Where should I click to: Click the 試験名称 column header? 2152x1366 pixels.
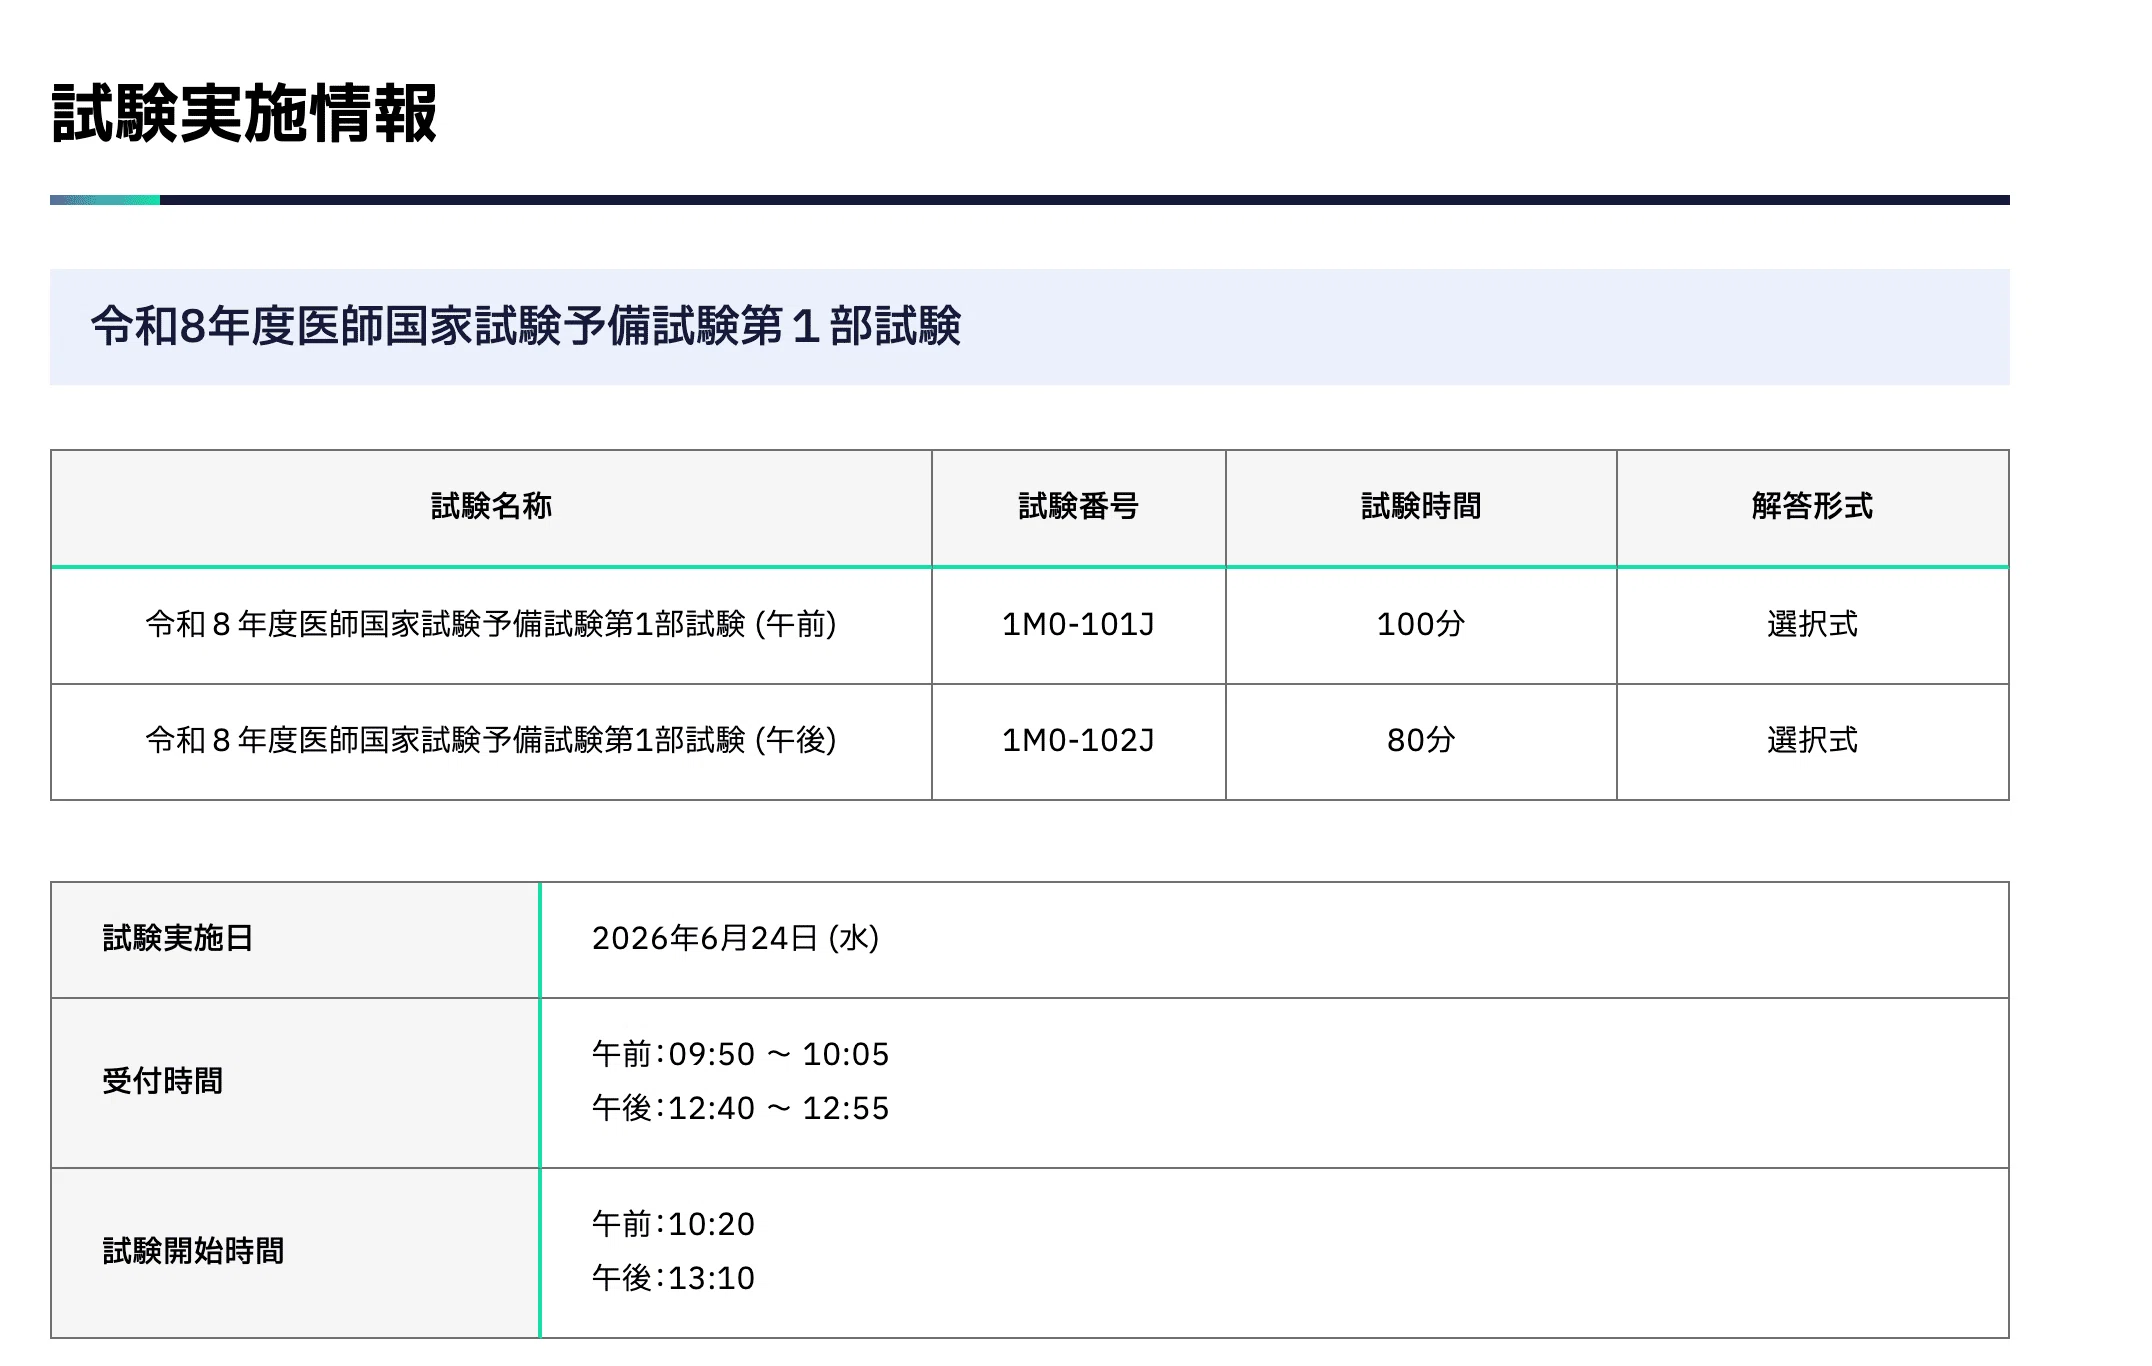point(491,506)
